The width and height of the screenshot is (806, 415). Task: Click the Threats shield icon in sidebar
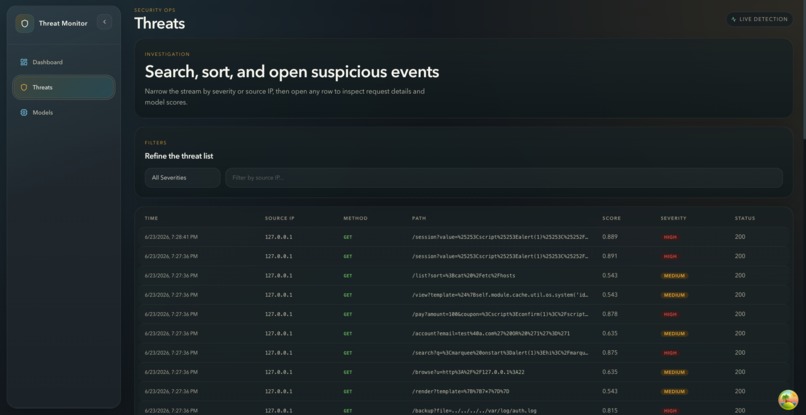(x=24, y=87)
